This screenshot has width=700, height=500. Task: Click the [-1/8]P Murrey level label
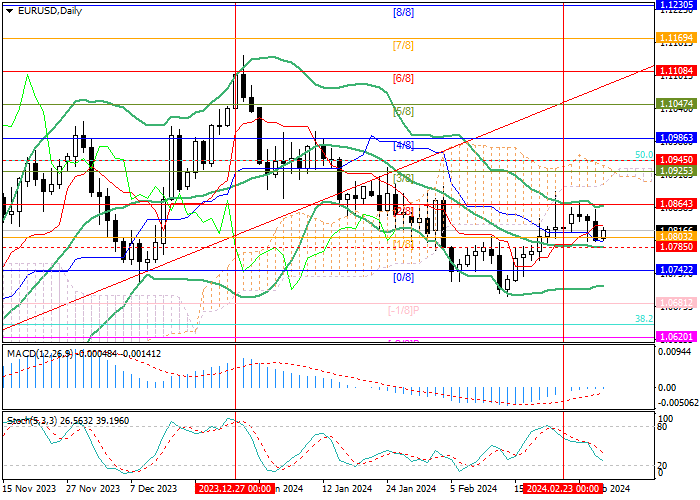pyautogui.click(x=403, y=310)
